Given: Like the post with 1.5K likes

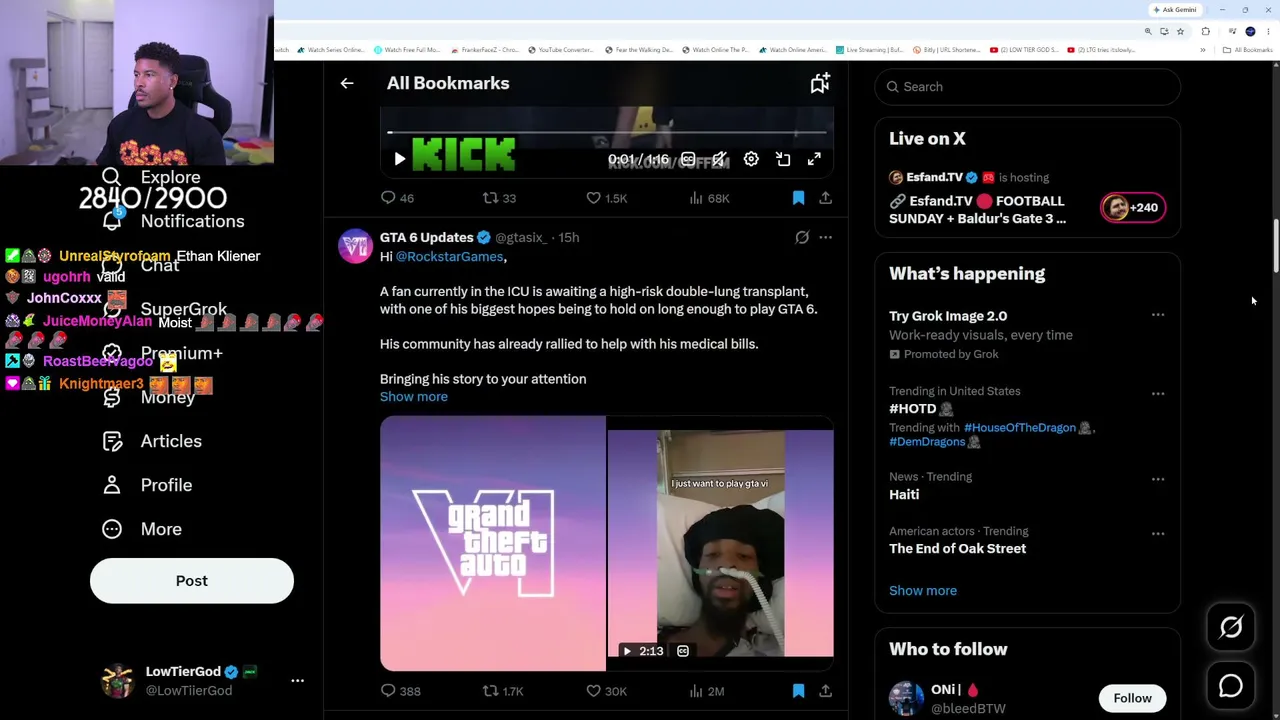Looking at the screenshot, I should pos(606,198).
